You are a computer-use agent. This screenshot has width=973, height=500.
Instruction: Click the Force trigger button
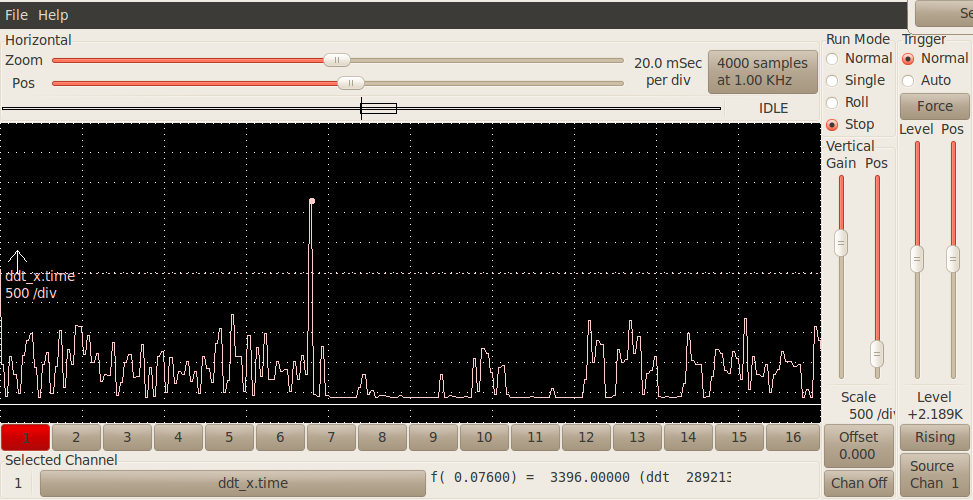coord(934,106)
